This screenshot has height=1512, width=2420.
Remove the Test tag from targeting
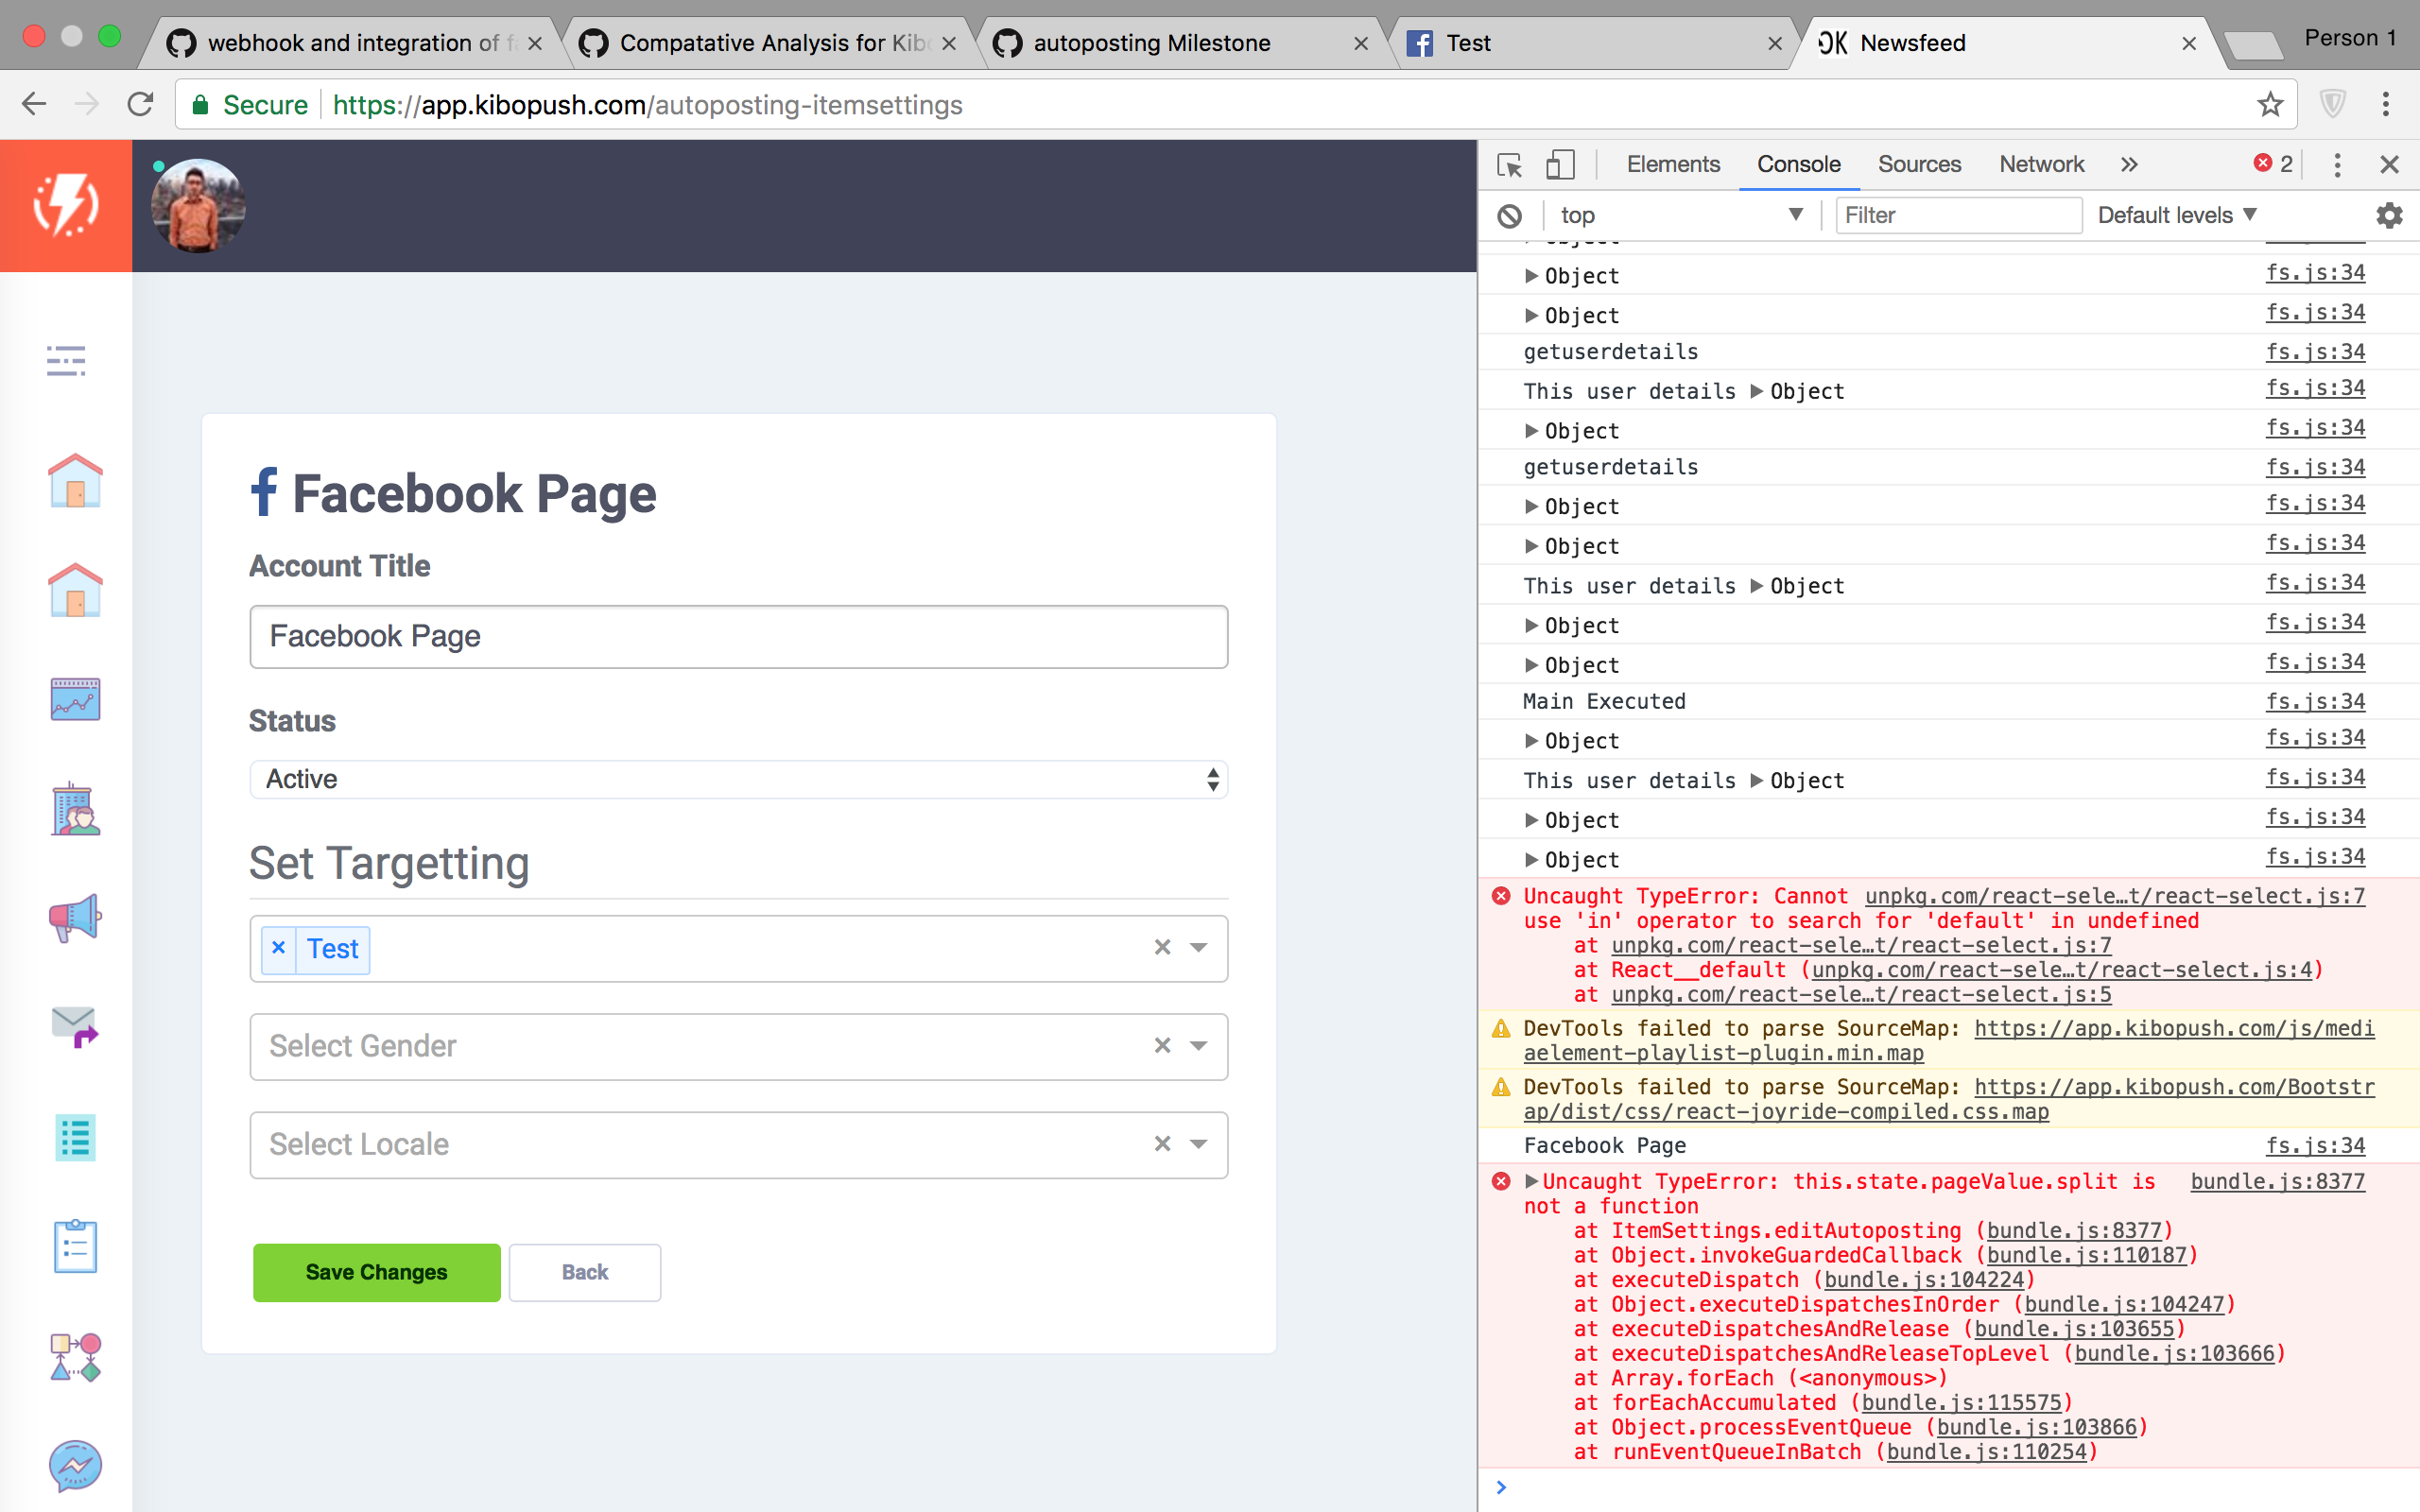[x=279, y=948]
